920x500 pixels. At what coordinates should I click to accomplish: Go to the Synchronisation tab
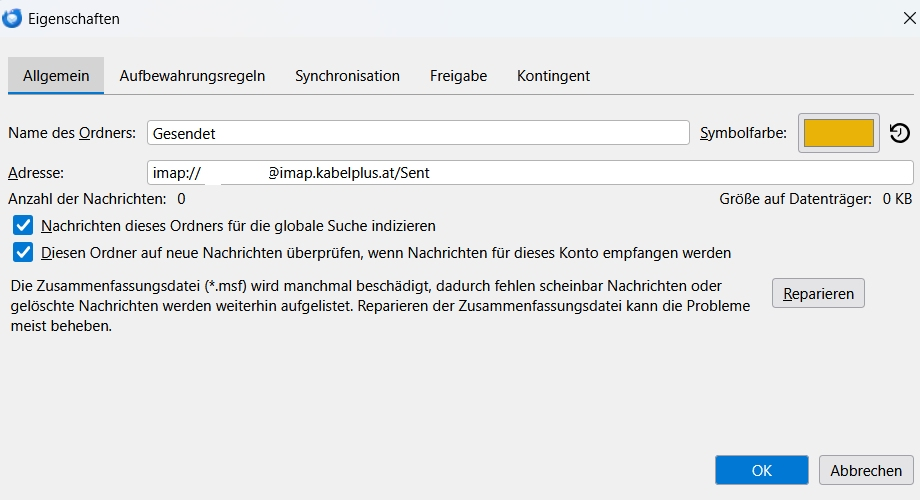[347, 76]
